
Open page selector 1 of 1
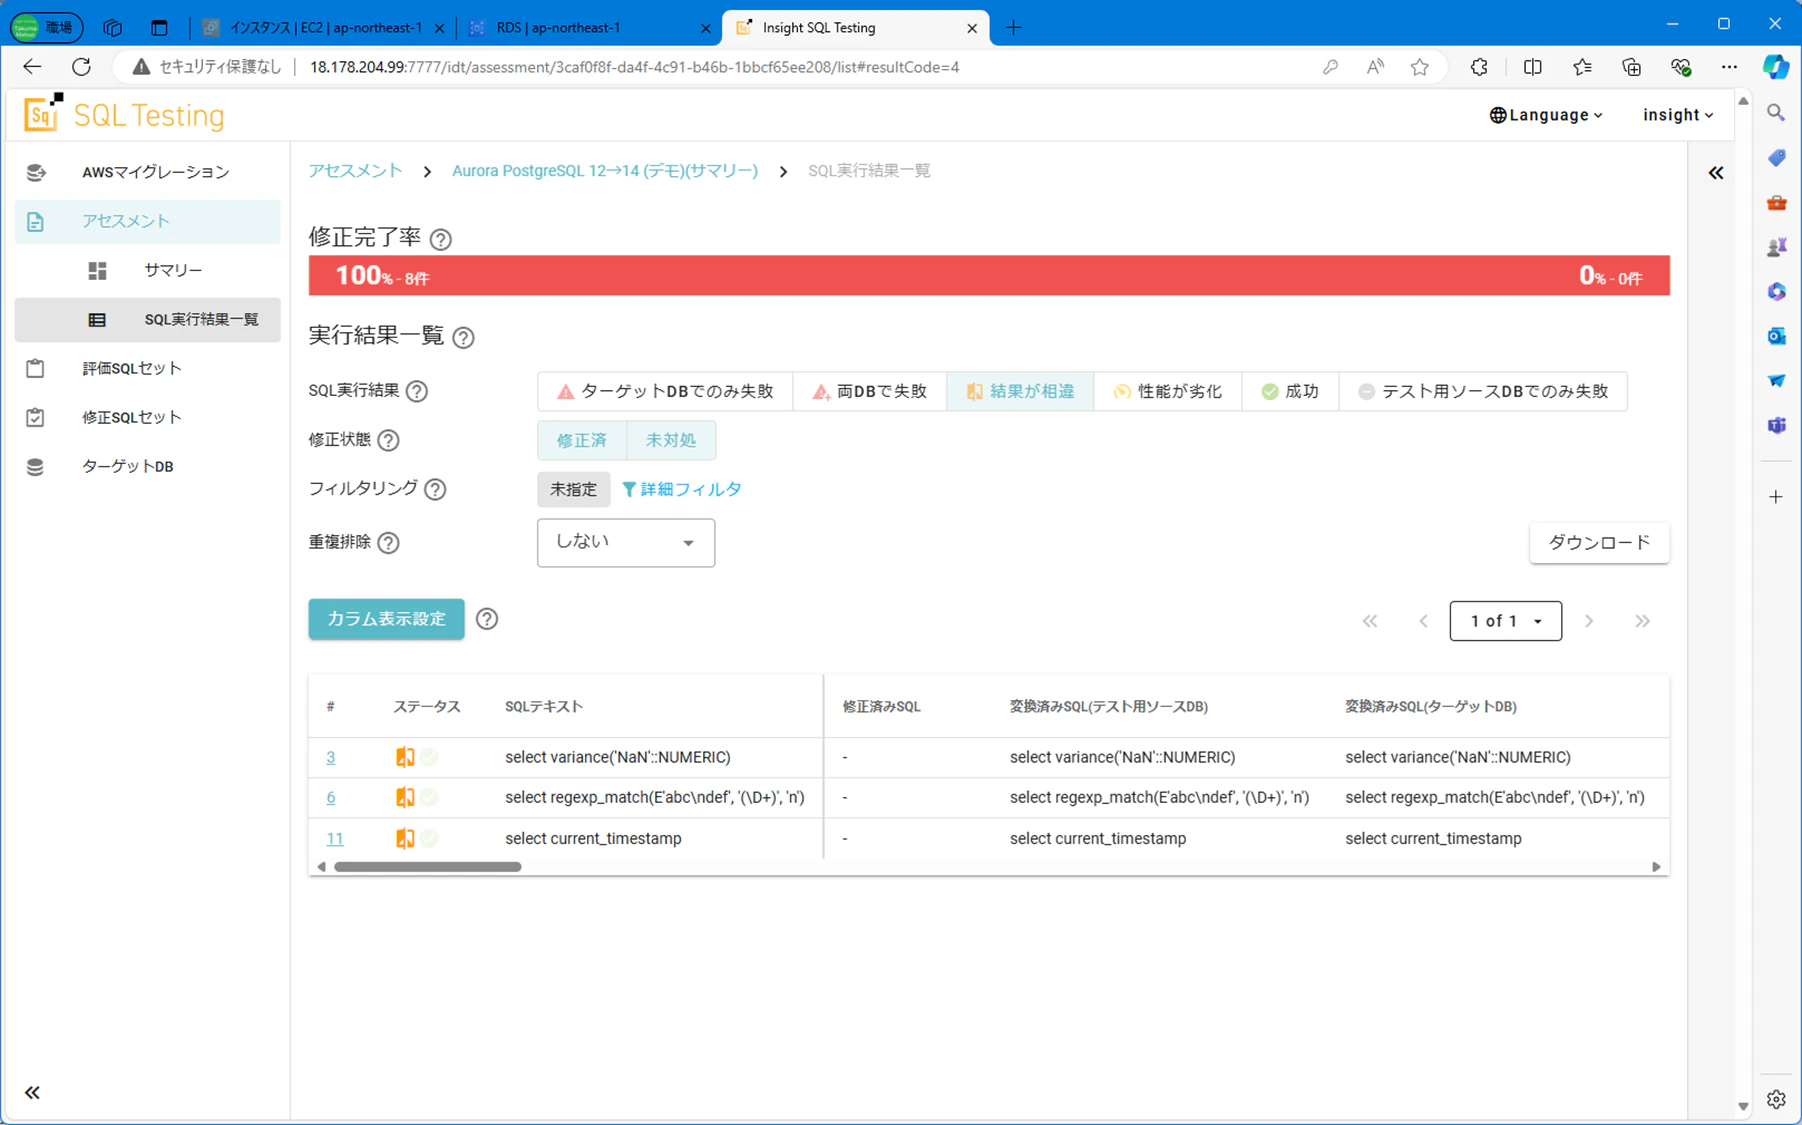(x=1505, y=621)
